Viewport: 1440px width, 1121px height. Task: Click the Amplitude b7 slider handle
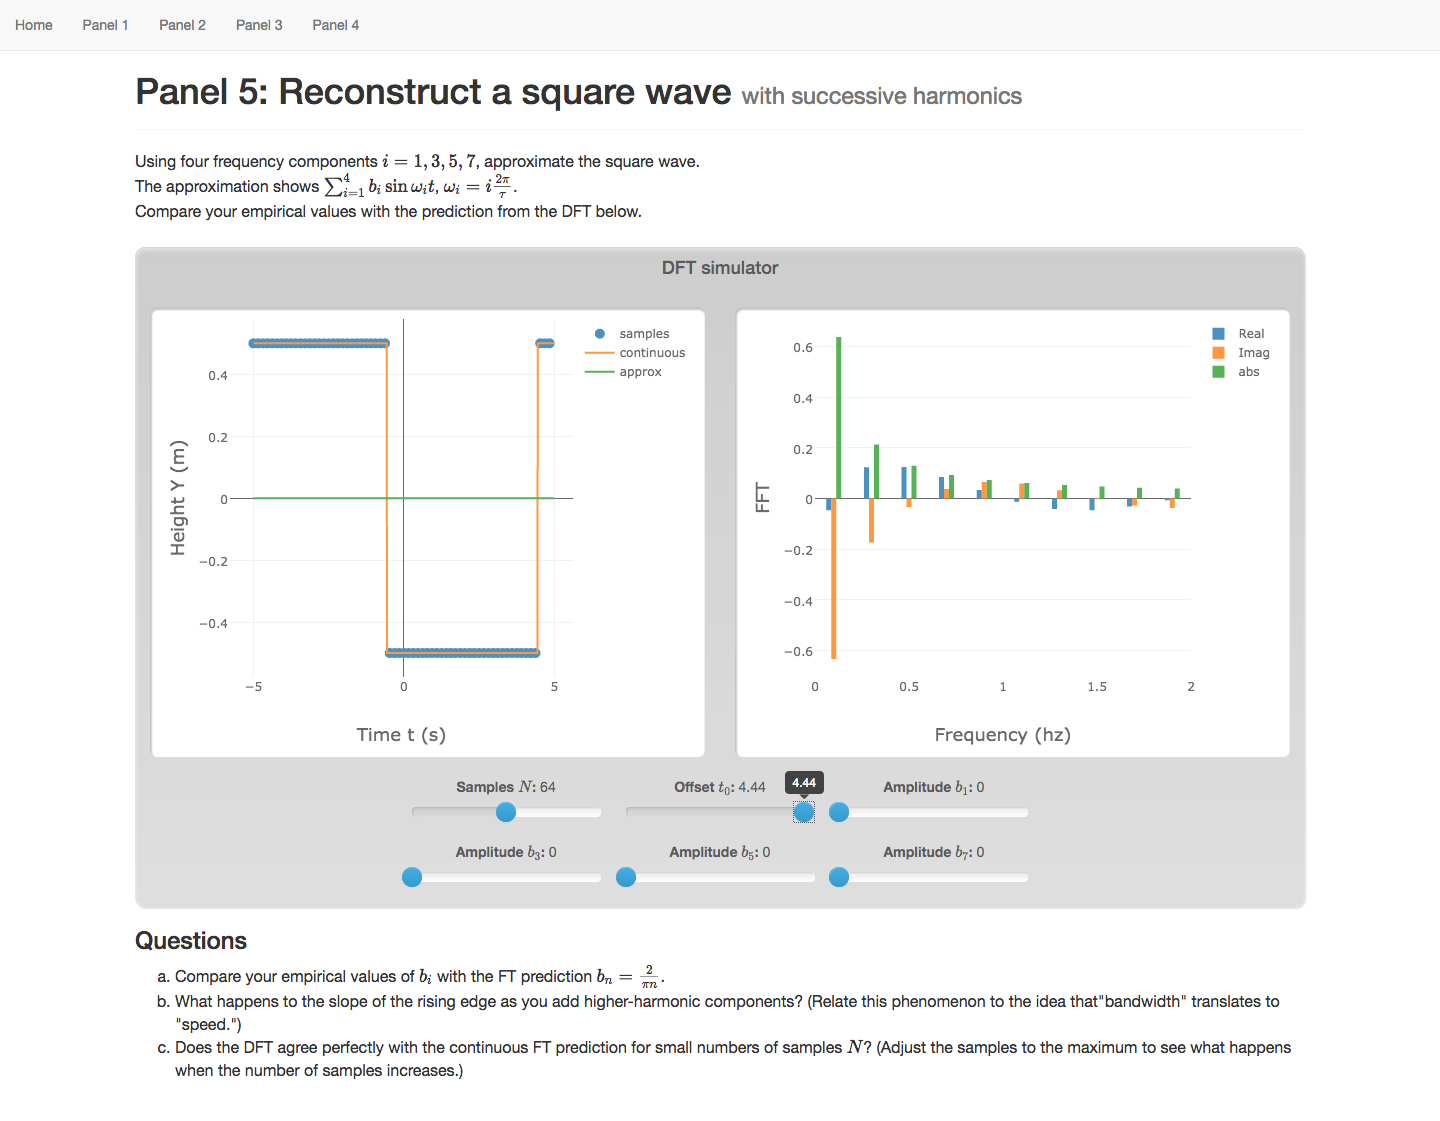[x=839, y=877]
